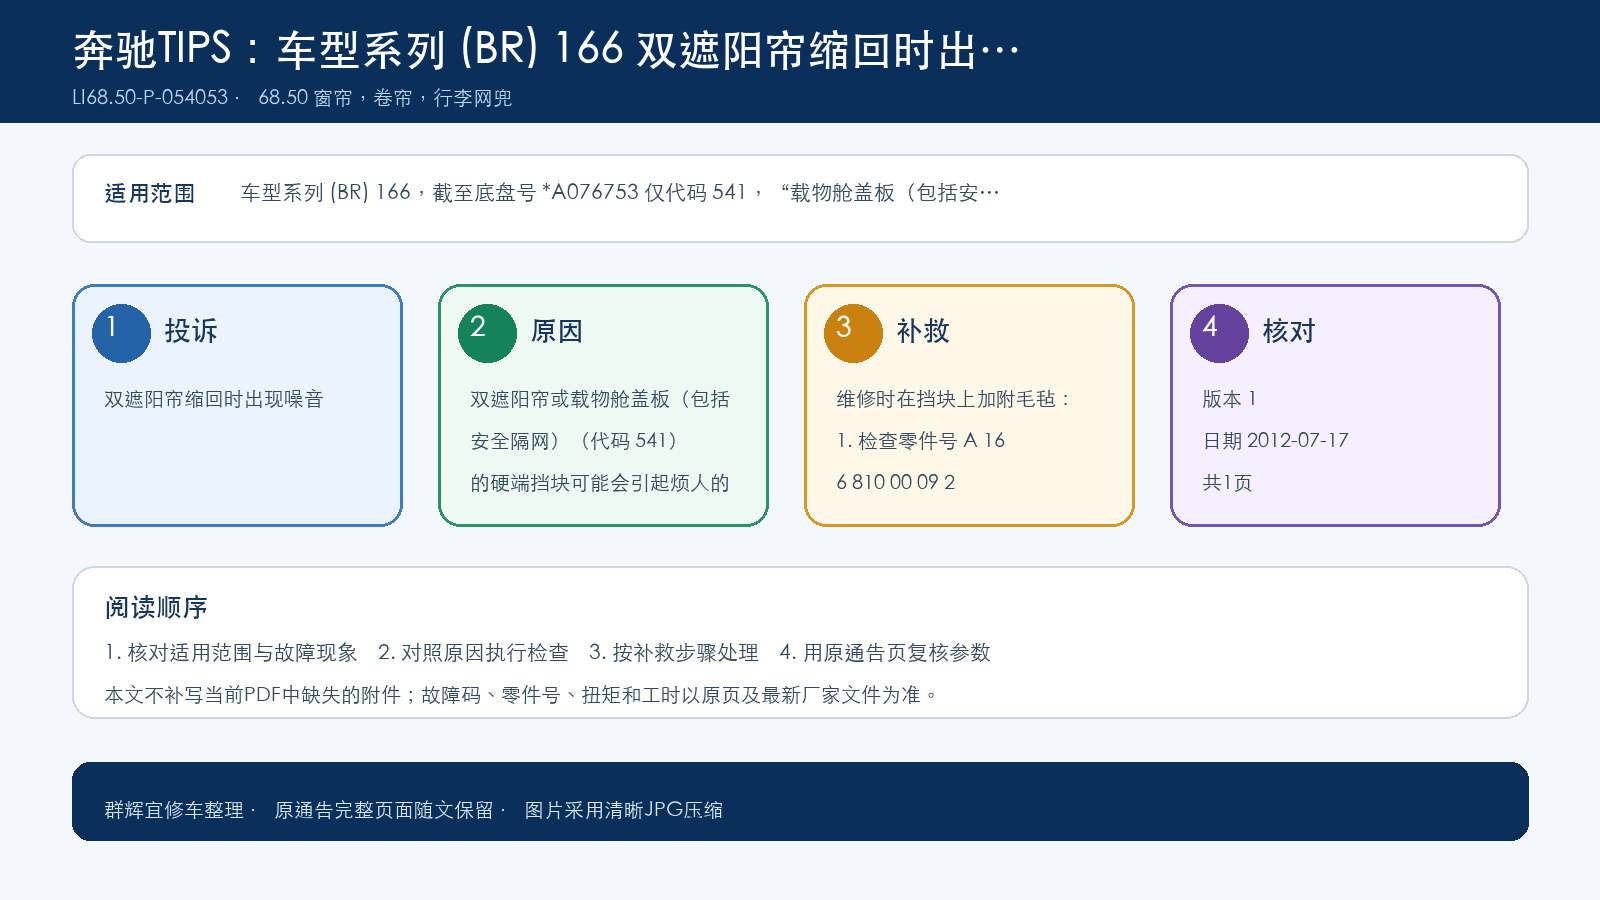
Task: Click the 阅读顺序 heading
Action: tap(156, 608)
